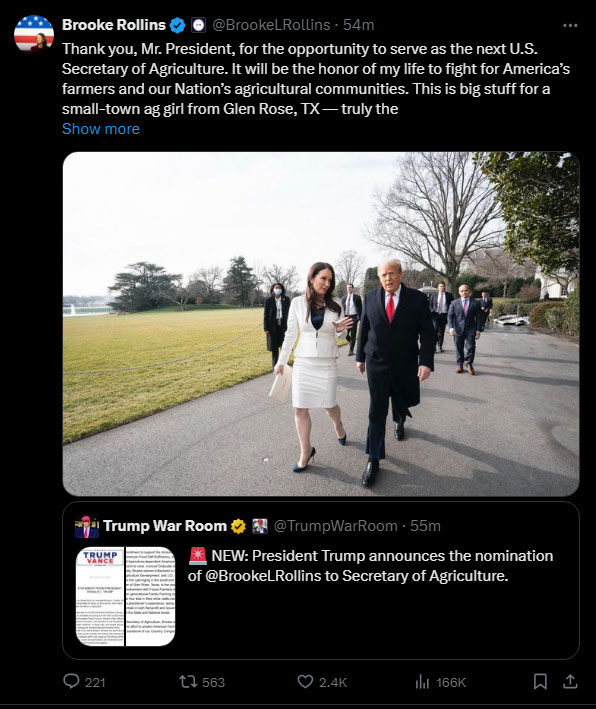Open the three-dot more options menu
Viewport: 596px width, 709px height.
pyautogui.click(x=570, y=25)
